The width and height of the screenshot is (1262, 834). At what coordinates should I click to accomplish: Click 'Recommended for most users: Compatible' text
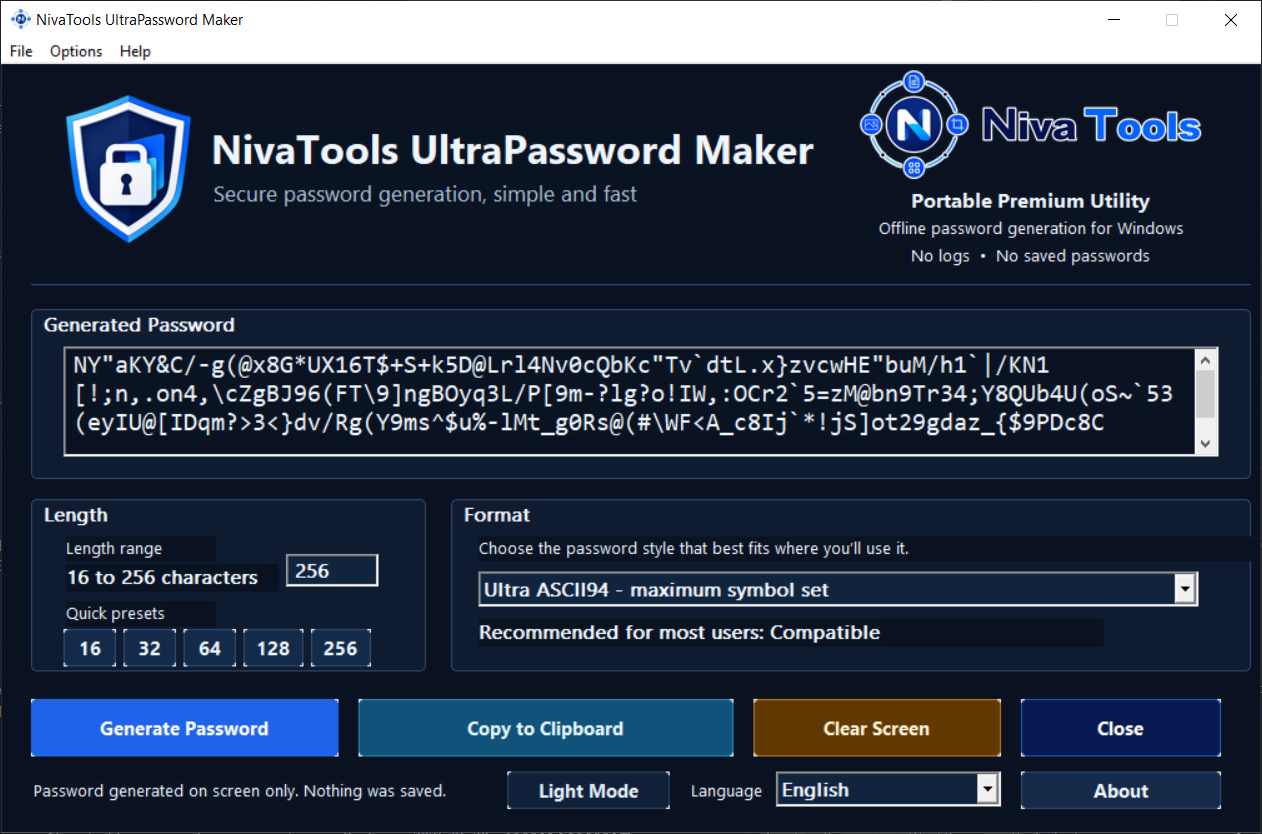click(679, 632)
